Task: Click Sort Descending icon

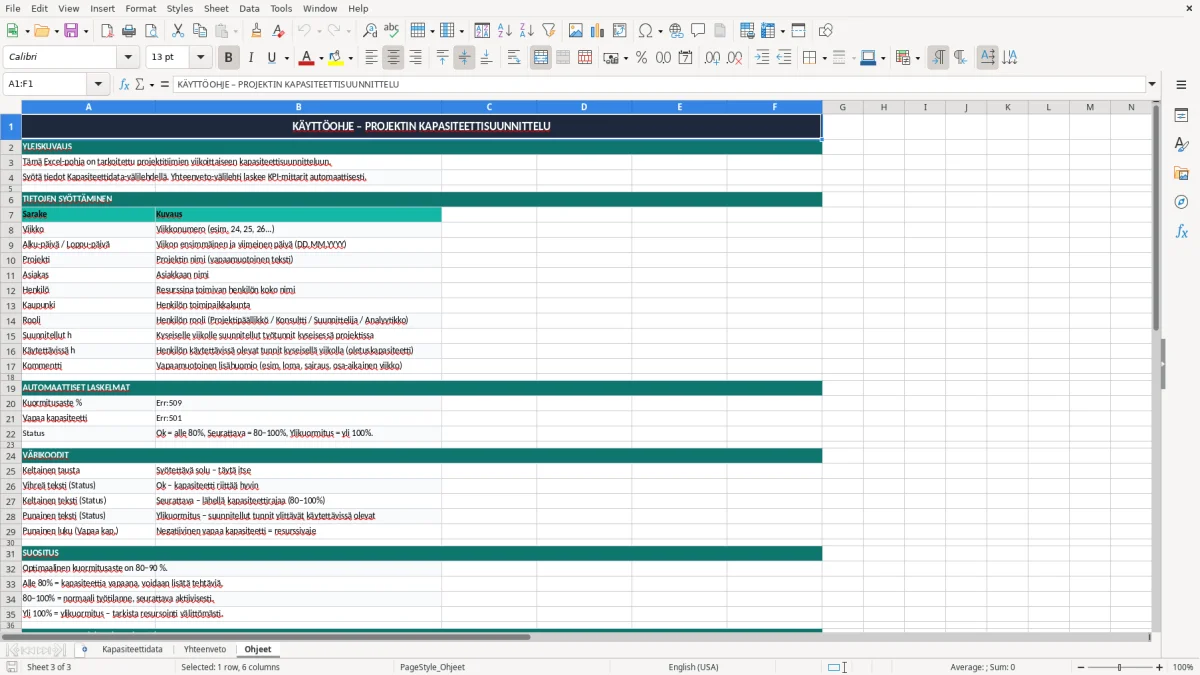Action: pyautogui.click(x=527, y=31)
